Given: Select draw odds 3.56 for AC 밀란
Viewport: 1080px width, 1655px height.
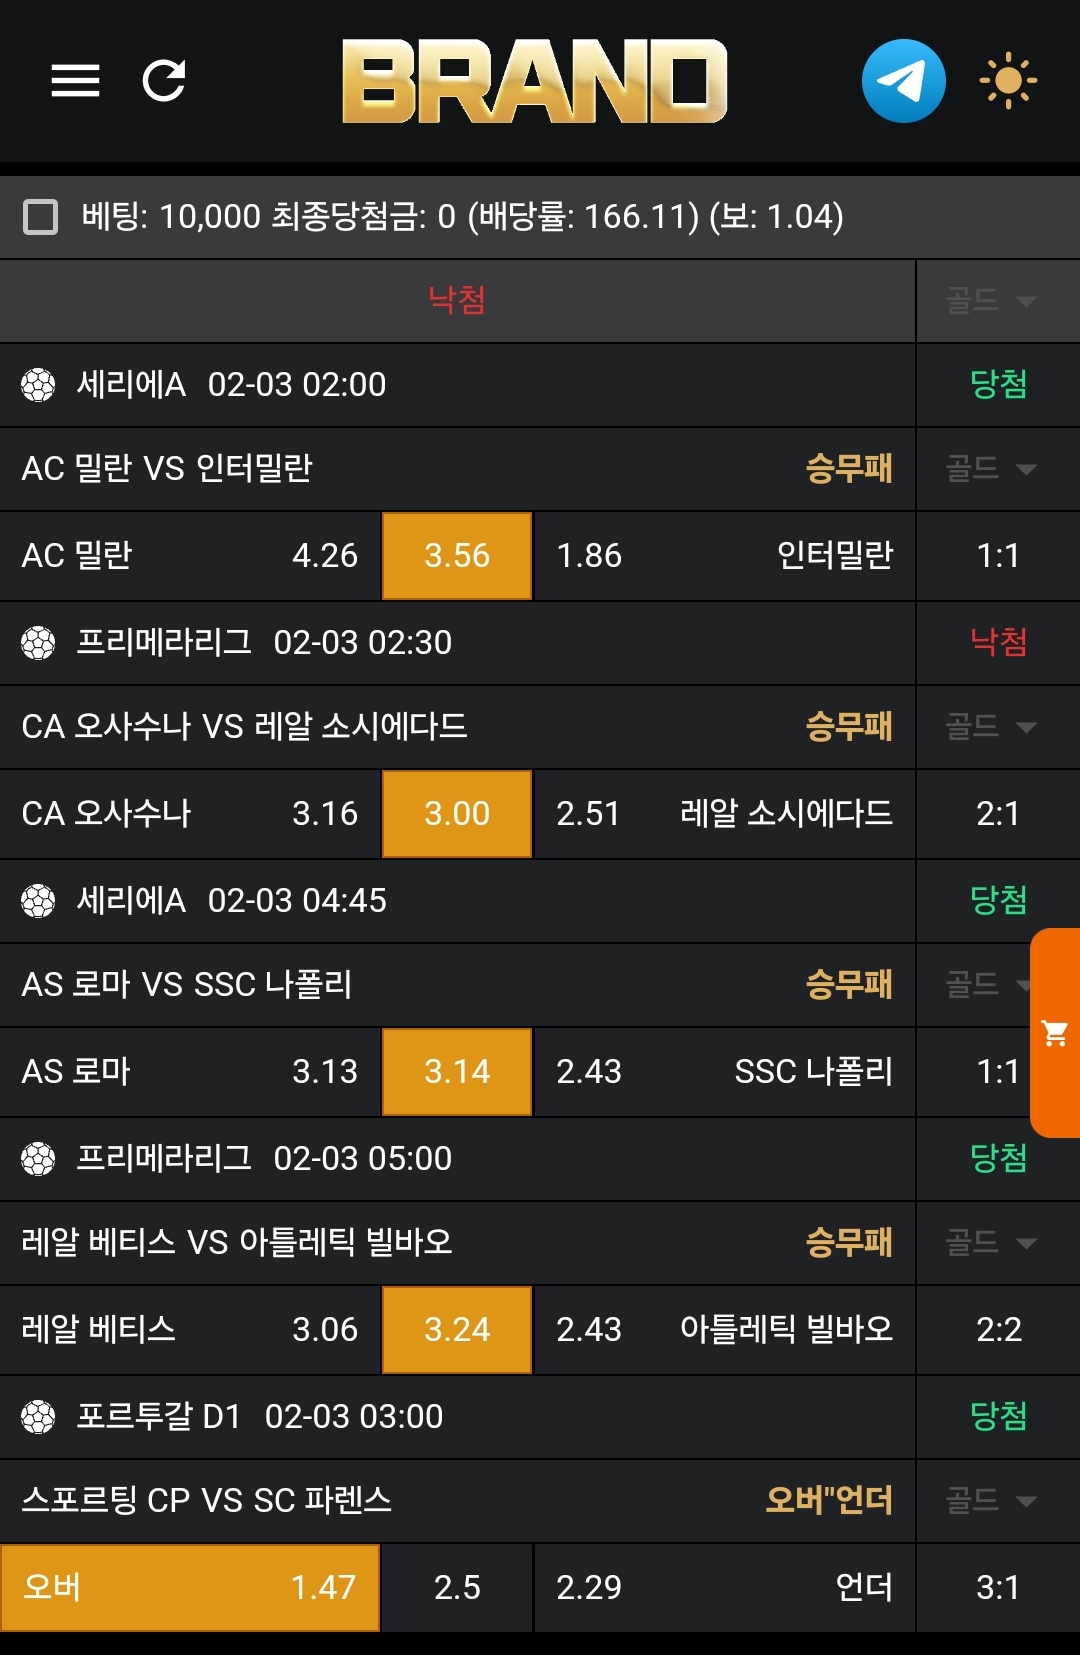Looking at the screenshot, I should click(x=457, y=556).
